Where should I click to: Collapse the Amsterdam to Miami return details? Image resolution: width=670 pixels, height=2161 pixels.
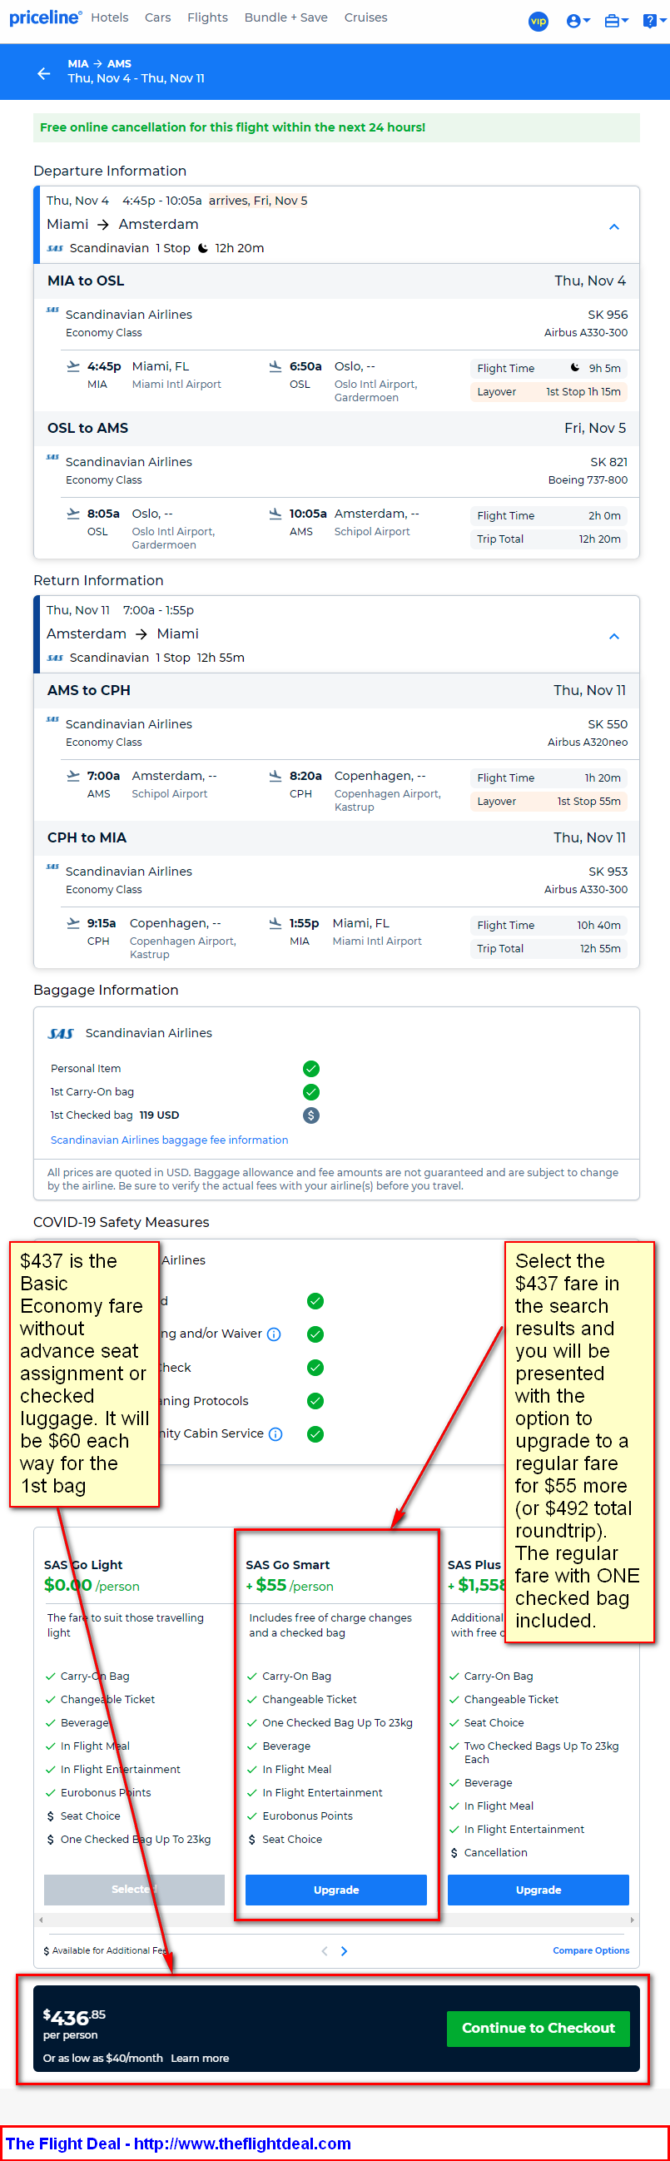[614, 636]
